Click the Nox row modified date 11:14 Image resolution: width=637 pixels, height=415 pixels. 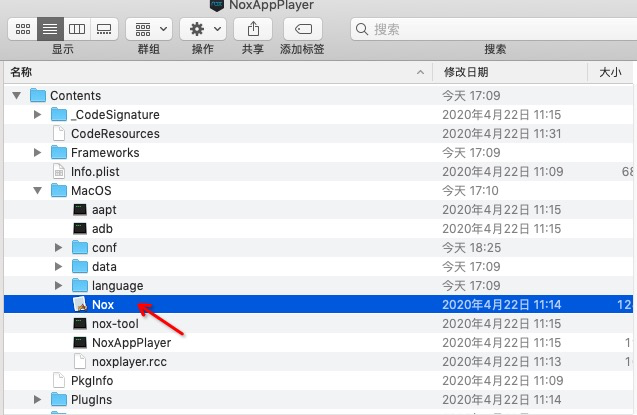coord(502,305)
